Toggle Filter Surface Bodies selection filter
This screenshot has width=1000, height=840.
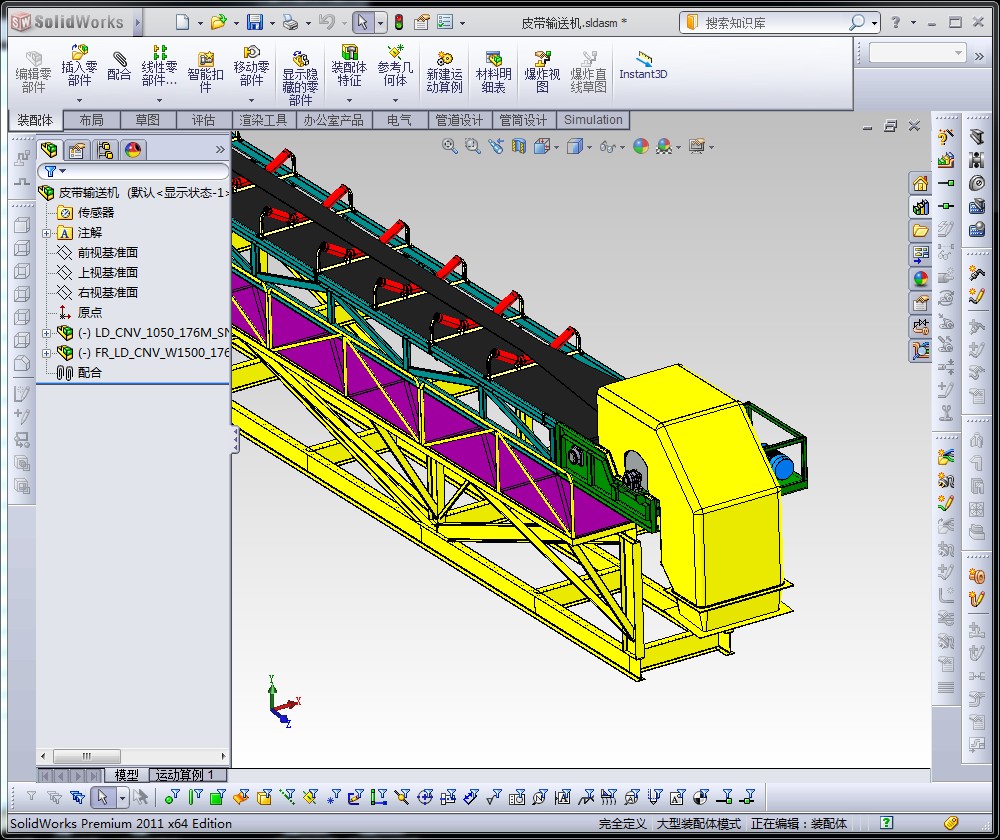(241, 797)
